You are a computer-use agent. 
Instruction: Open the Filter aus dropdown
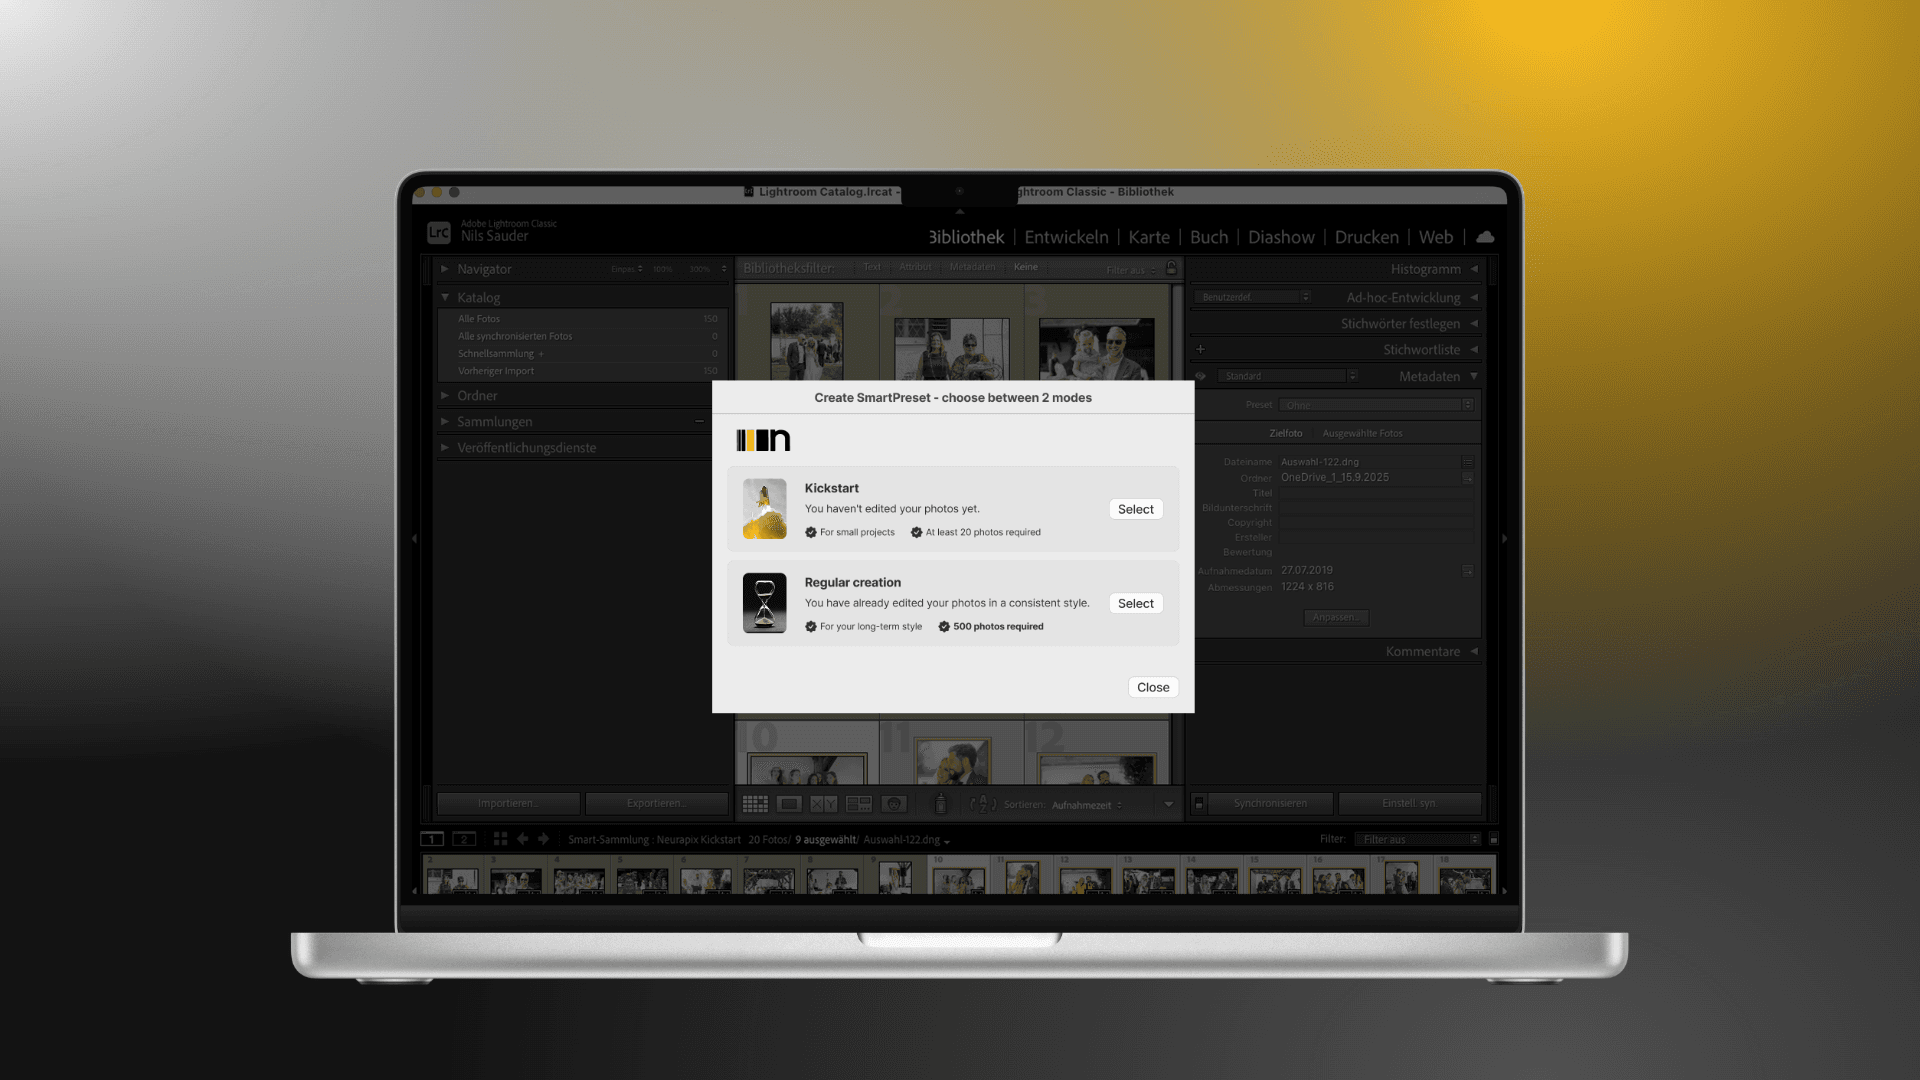pyautogui.click(x=1418, y=839)
